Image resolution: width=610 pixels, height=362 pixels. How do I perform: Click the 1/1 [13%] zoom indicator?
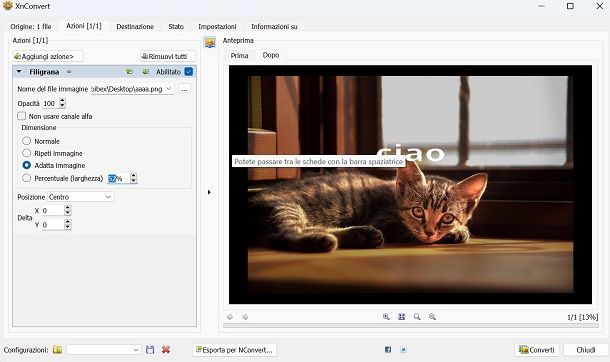point(582,317)
